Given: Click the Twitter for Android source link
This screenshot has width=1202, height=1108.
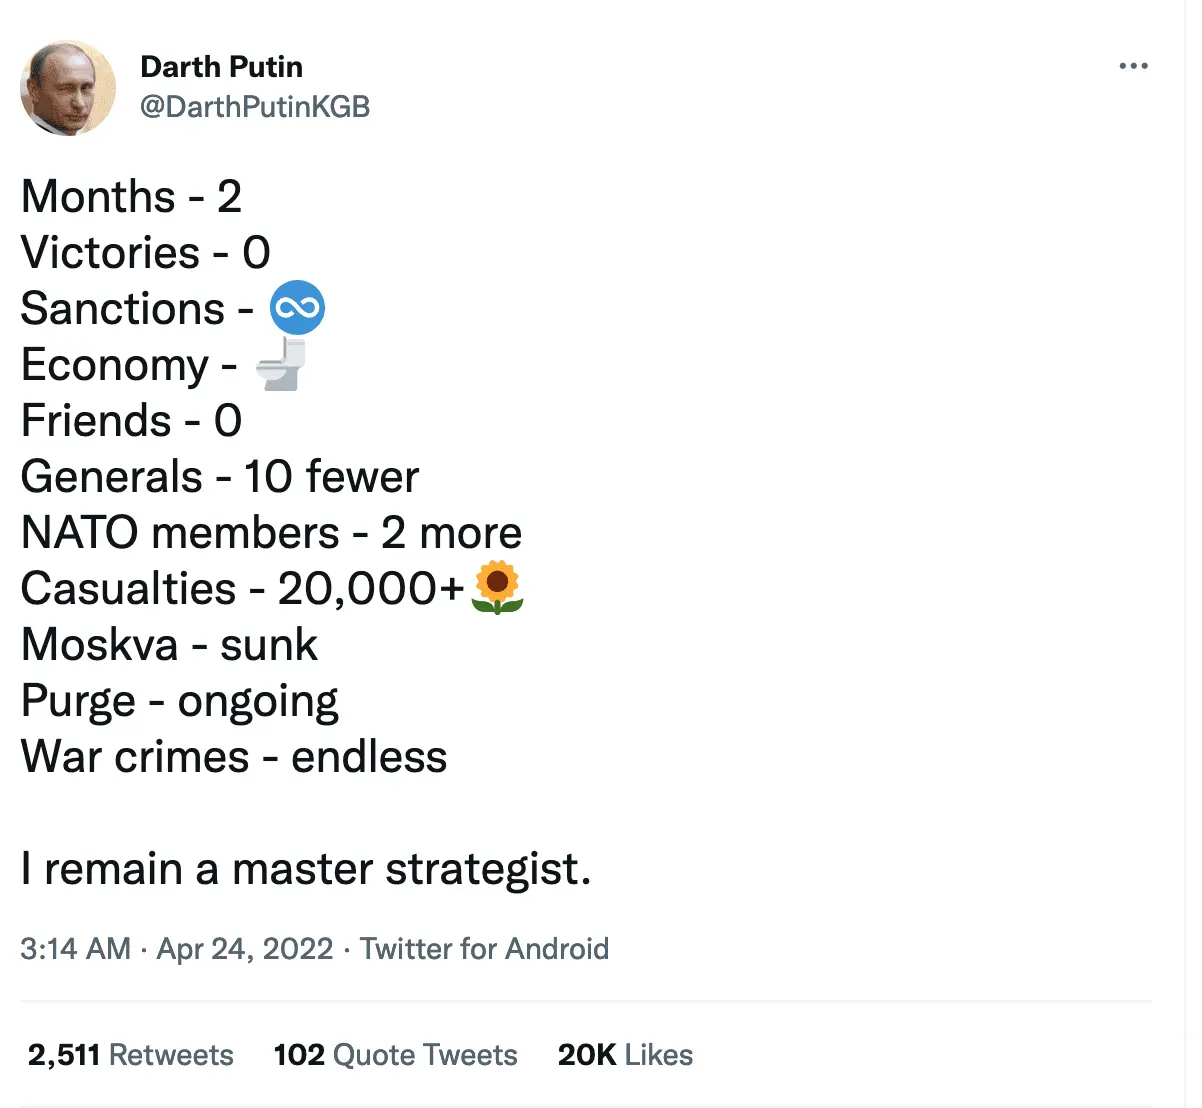Looking at the screenshot, I should [484, 948].
